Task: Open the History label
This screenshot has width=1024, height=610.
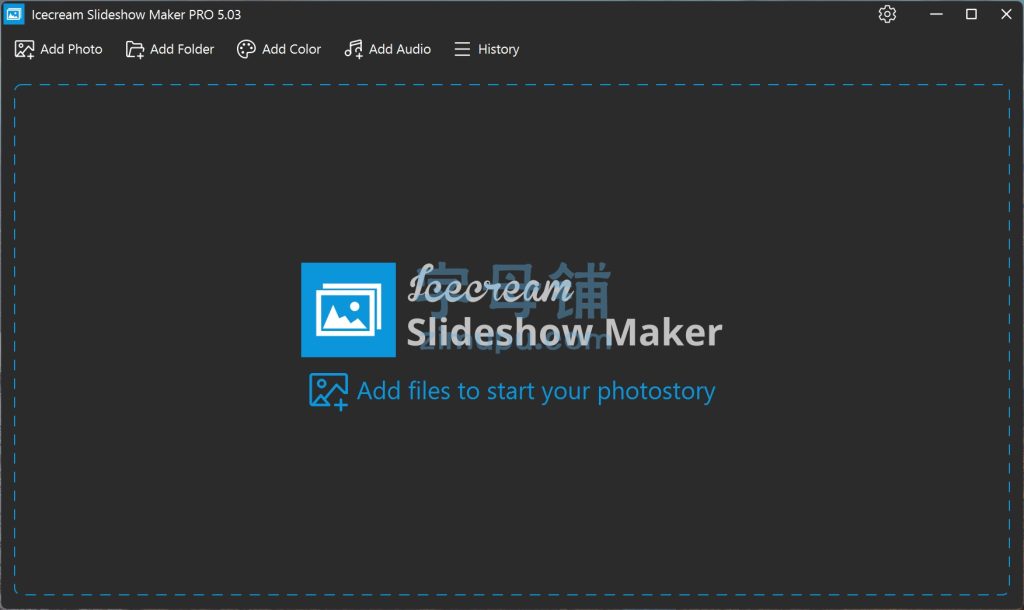Action: coord(498,50)
